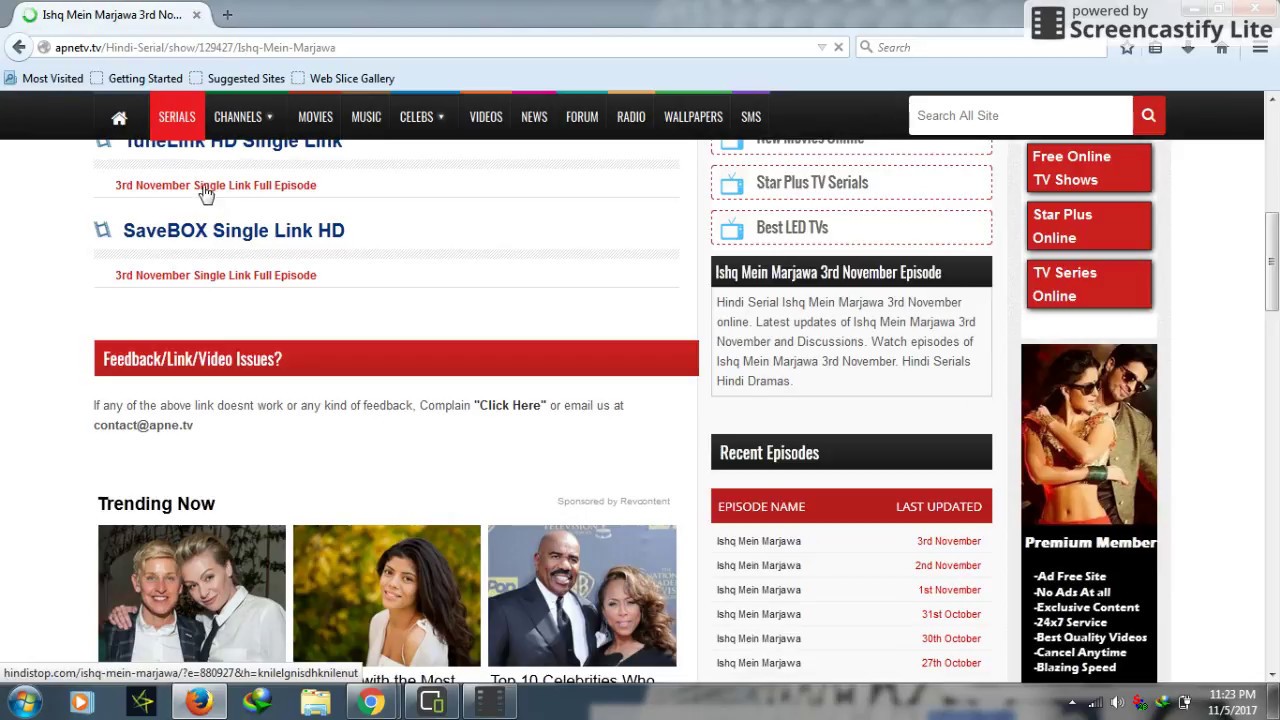Click the Premium Member ad banner
The height and width of the screenshot is (720, 1280).
[1089, 513]
